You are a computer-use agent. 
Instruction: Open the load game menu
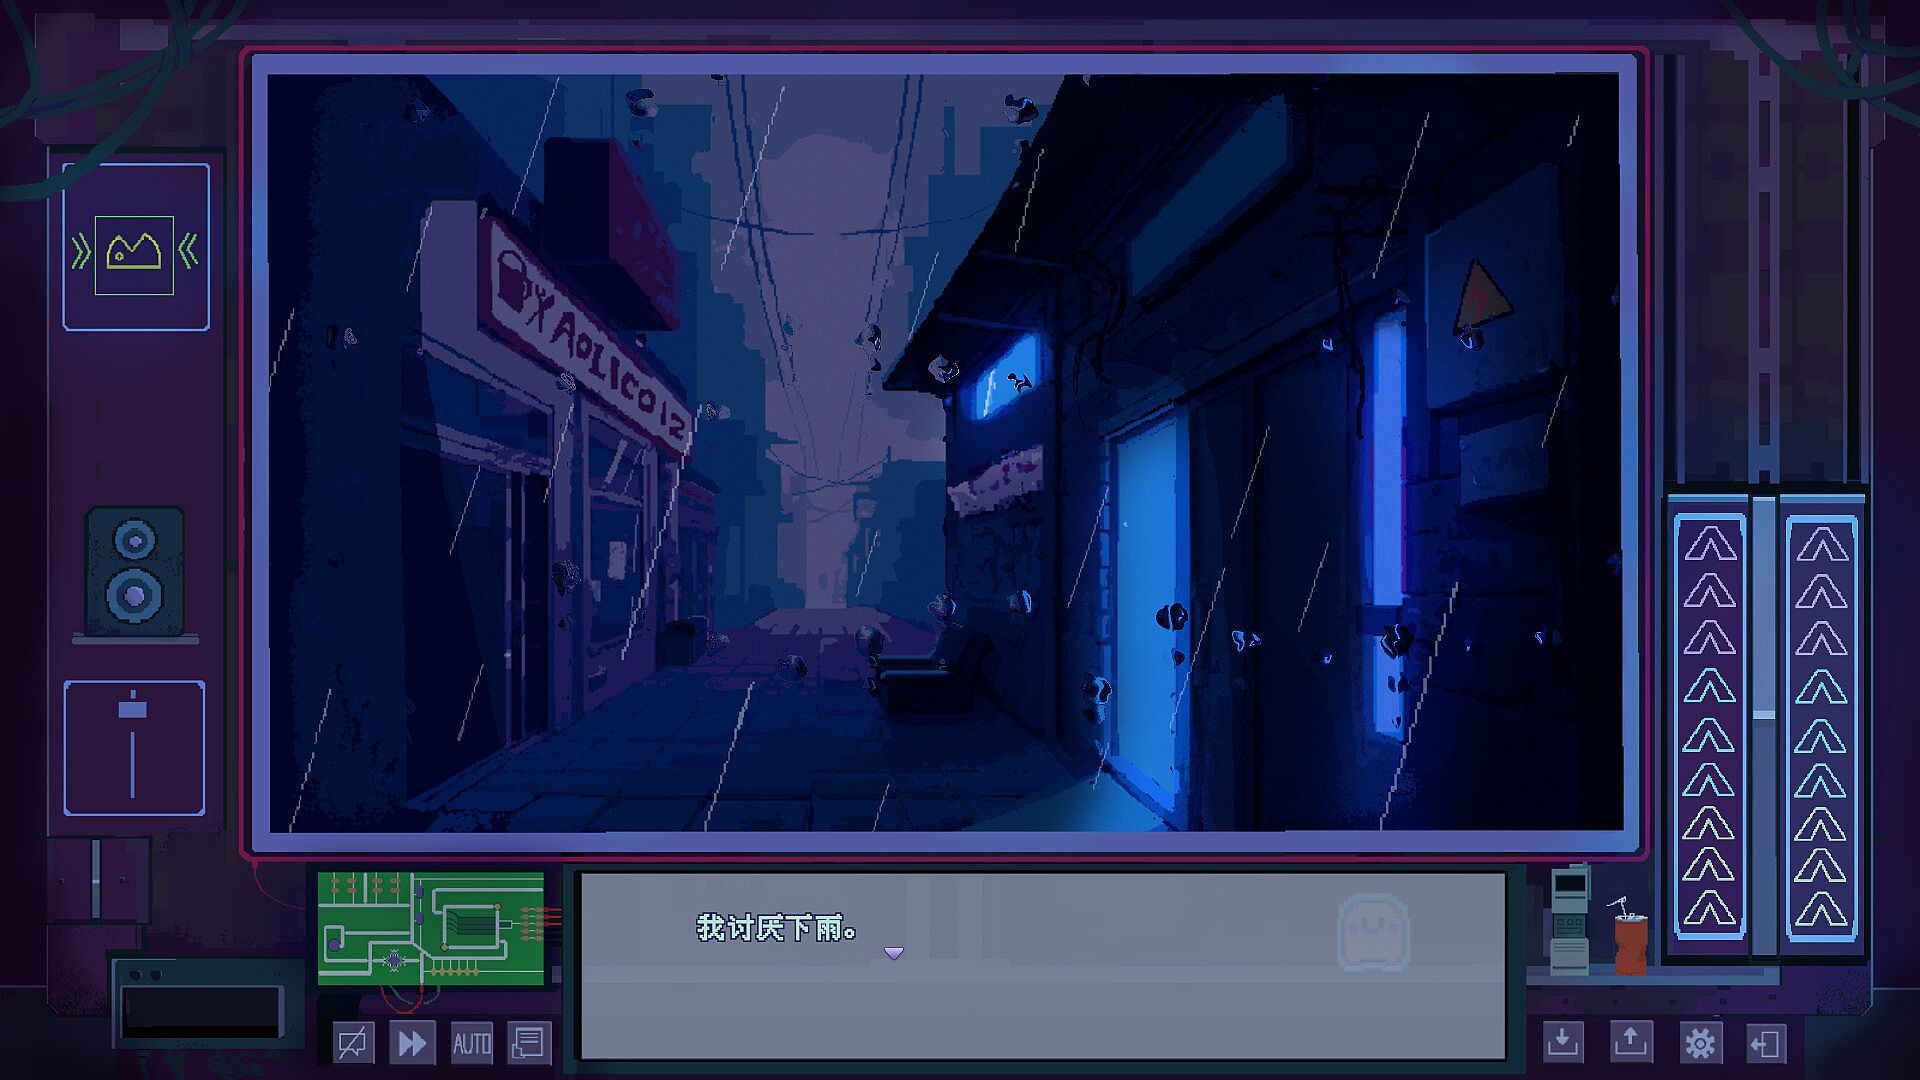(x=1631, y=1043)
